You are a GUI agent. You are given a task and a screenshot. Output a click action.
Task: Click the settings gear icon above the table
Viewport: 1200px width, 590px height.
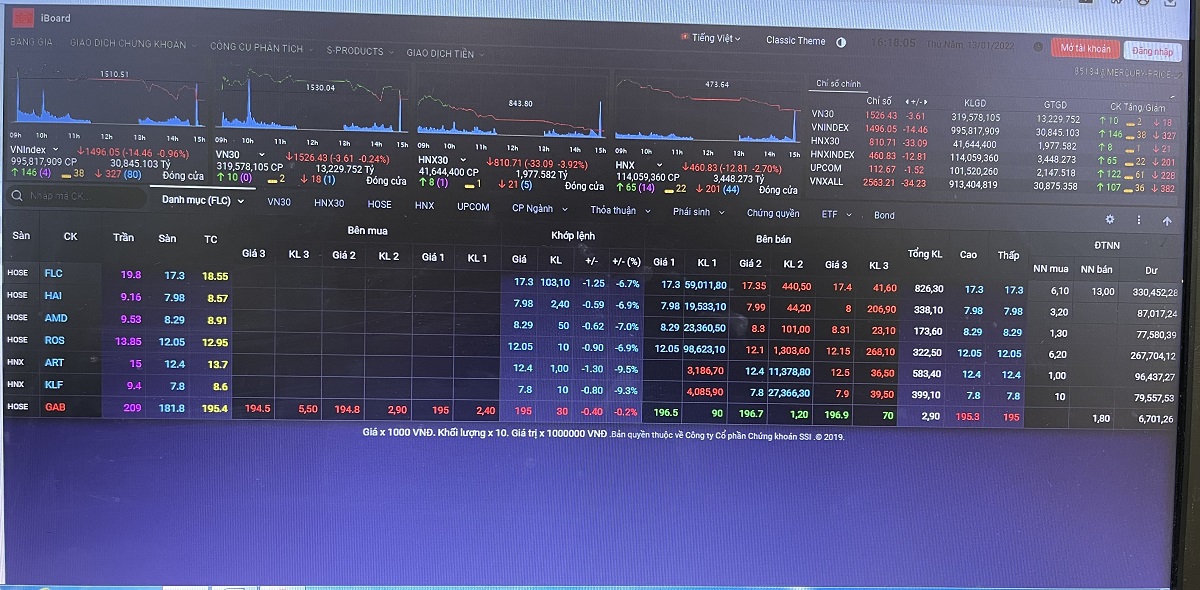(1109, 220)
